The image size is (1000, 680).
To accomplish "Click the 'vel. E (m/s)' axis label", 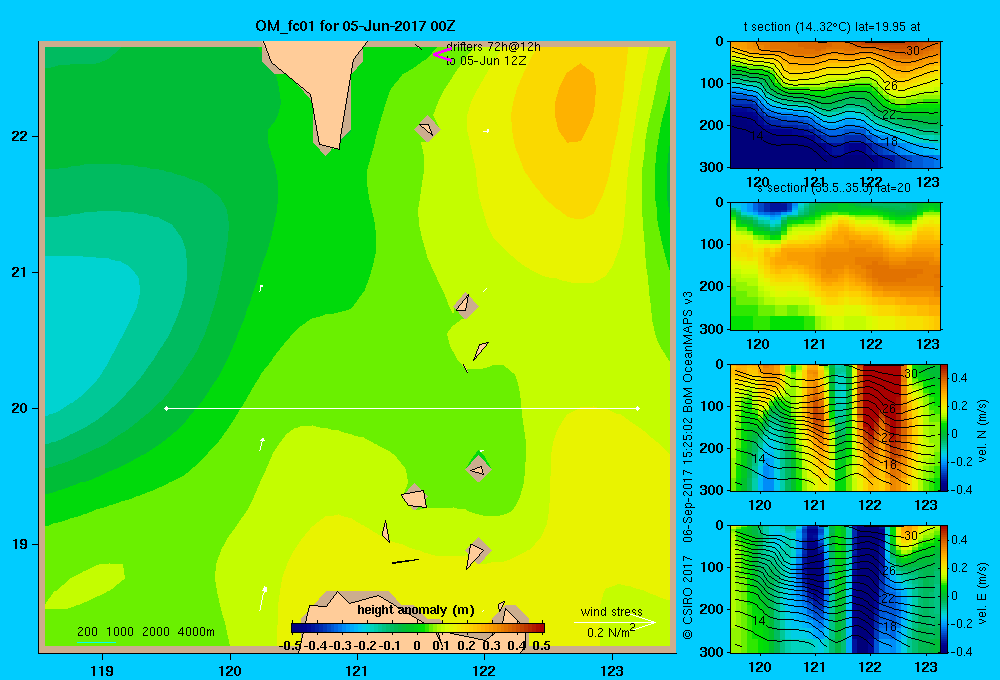I will click(982, 593).
